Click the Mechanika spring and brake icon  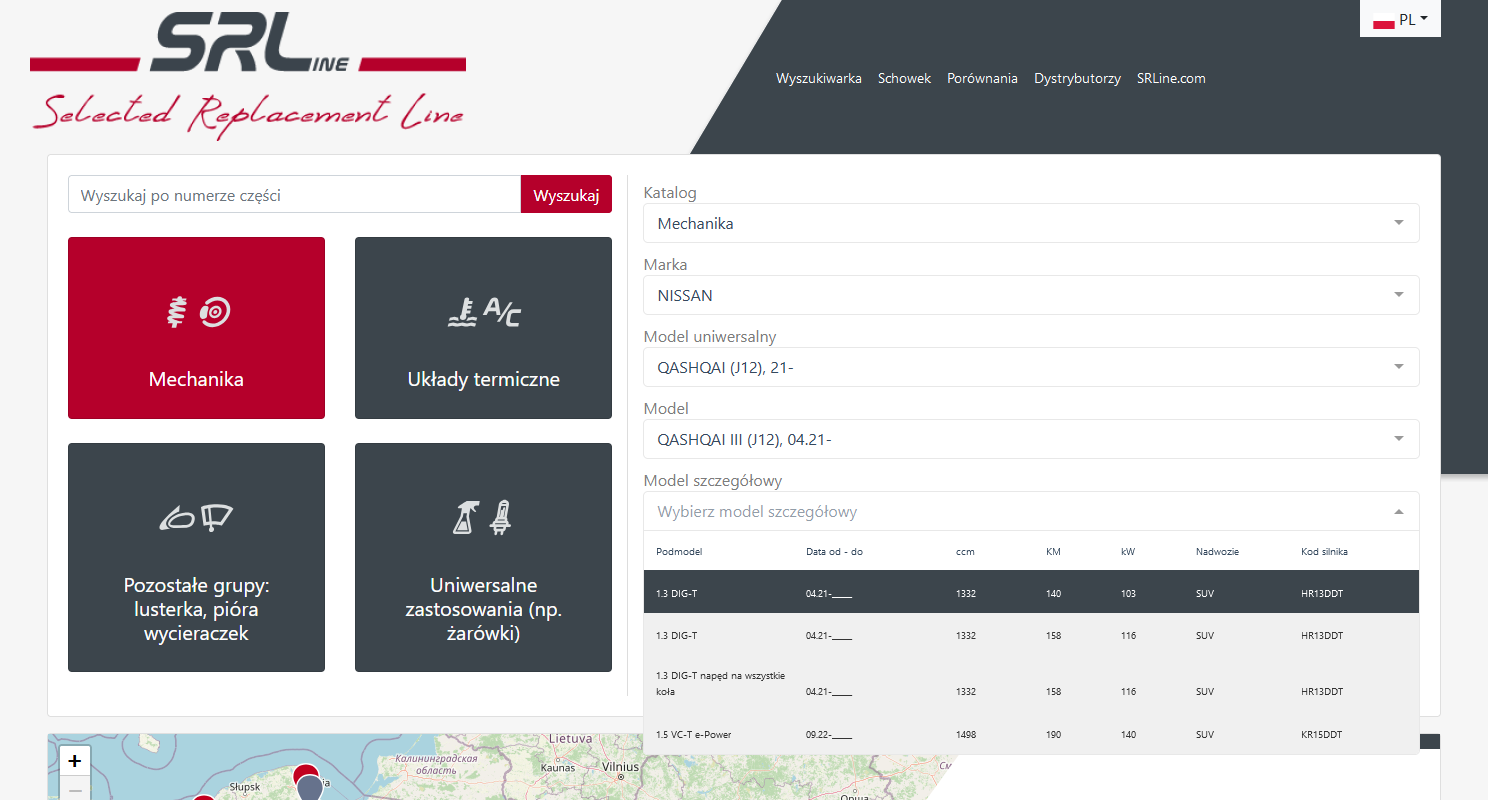click(198, 312)
